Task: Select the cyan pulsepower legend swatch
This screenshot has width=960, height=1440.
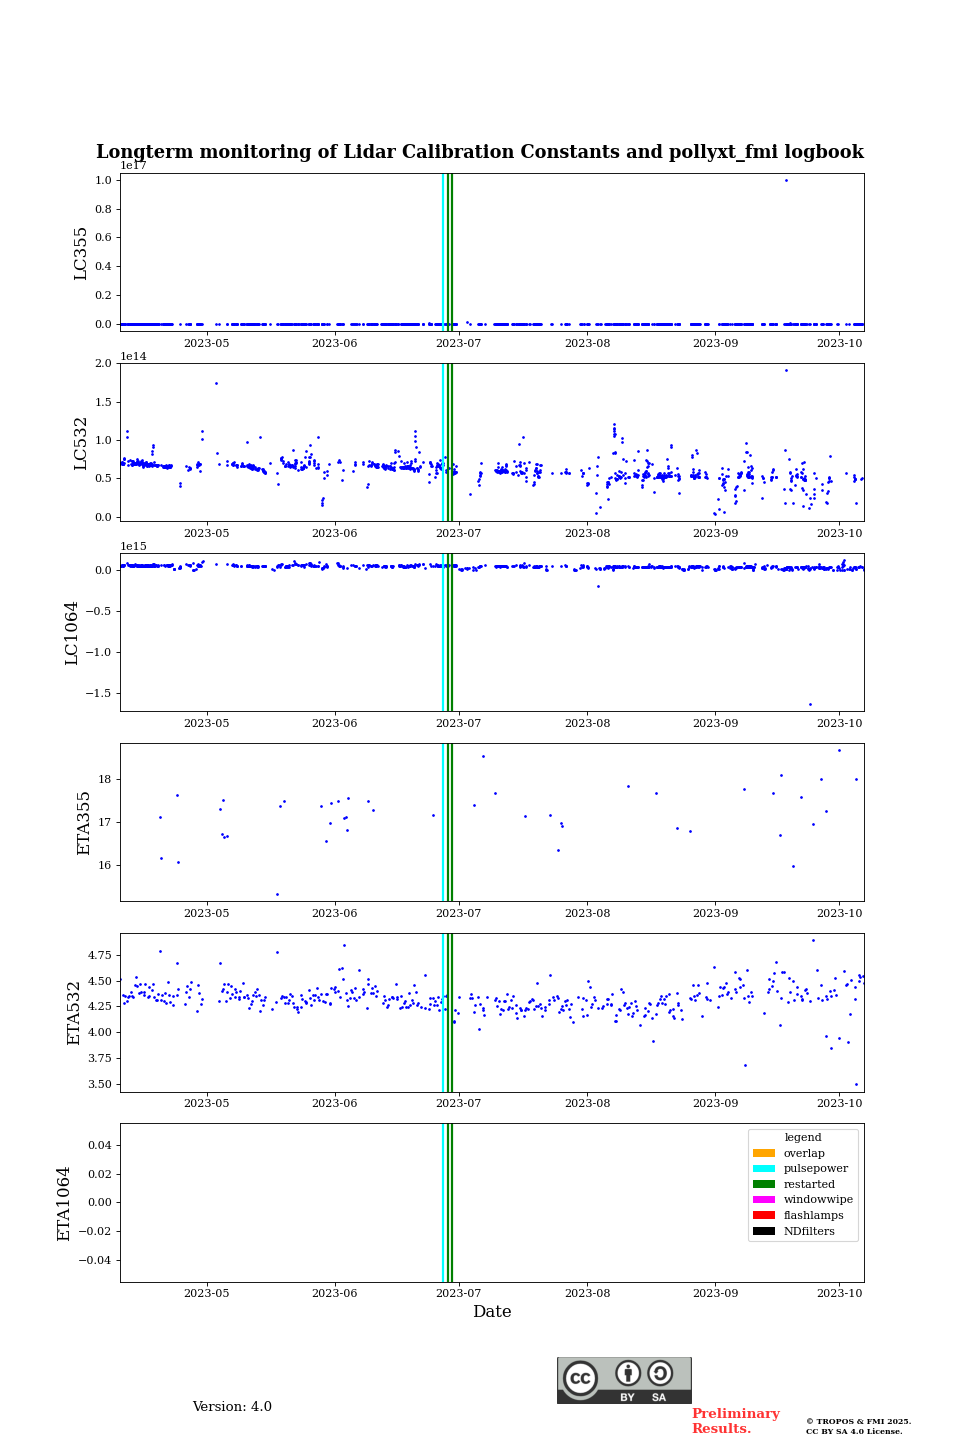Action: pyautogui.click(x=764, y=1169)
